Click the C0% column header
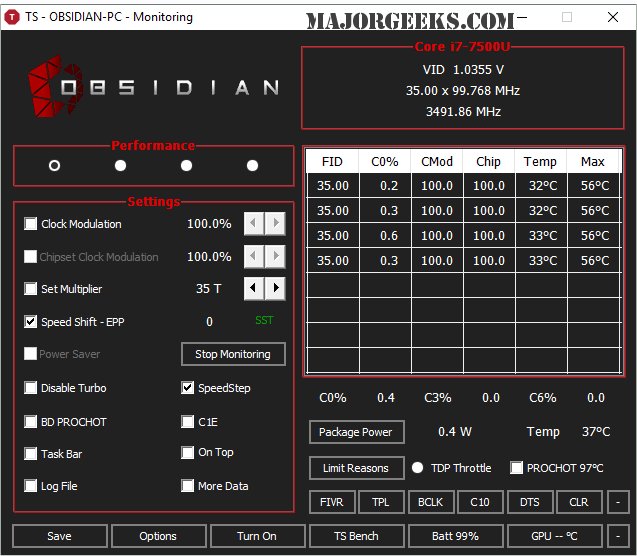 click(385, 162)
